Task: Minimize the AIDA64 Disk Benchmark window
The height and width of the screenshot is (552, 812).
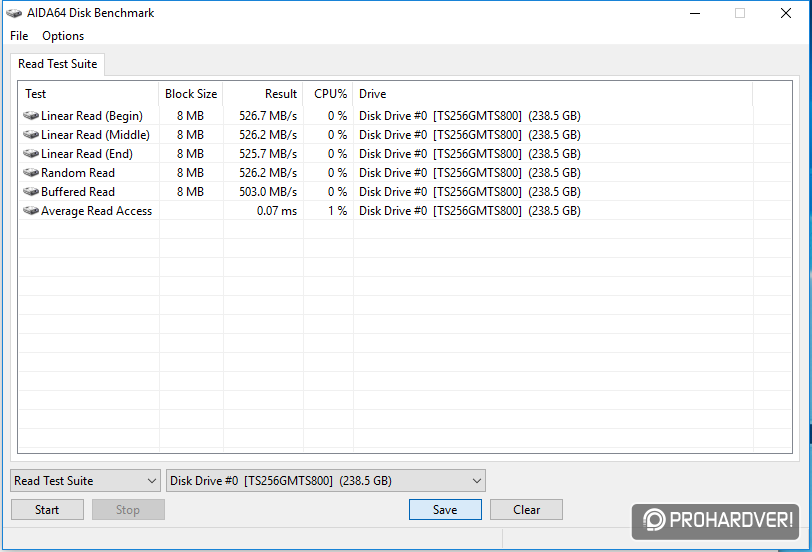Action: (x=695, y=13)
